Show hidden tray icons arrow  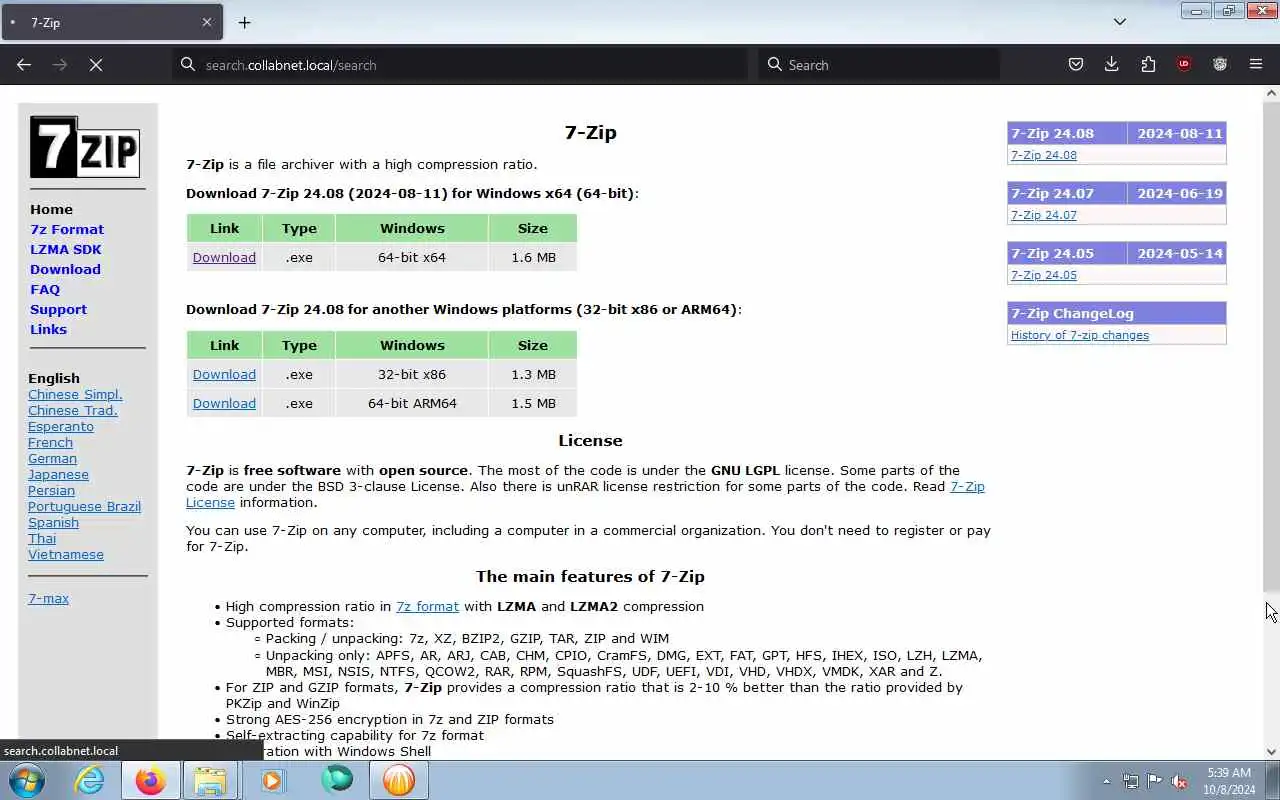[1106, 781]
